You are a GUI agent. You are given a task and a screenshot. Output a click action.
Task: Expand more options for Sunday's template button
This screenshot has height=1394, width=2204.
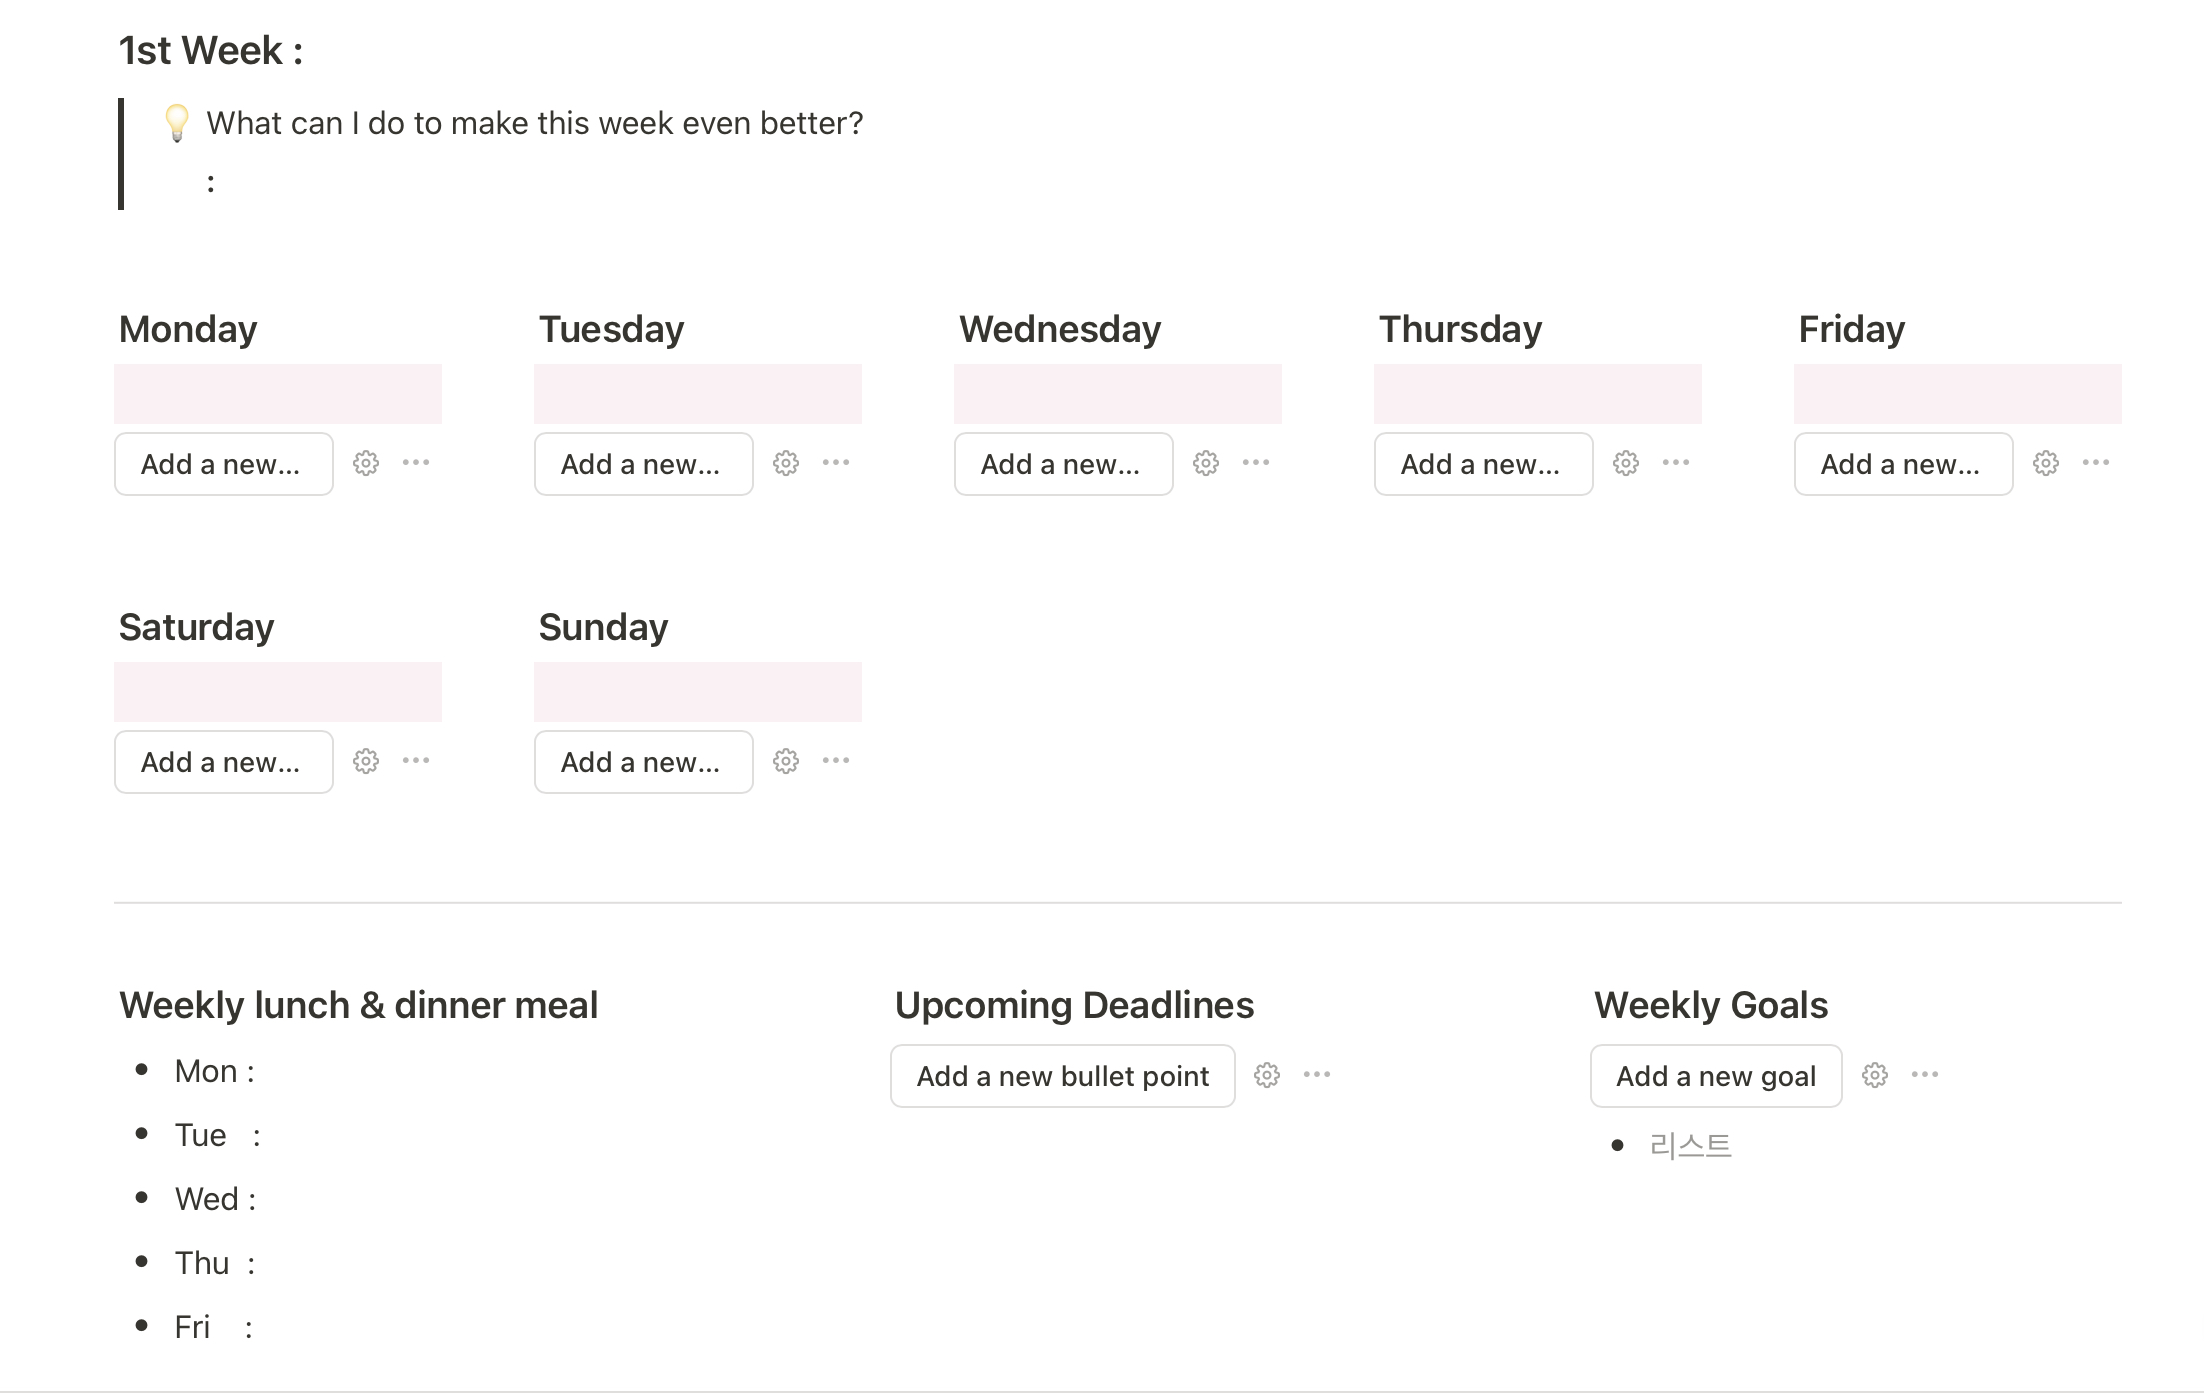click(x=836, y=761)
